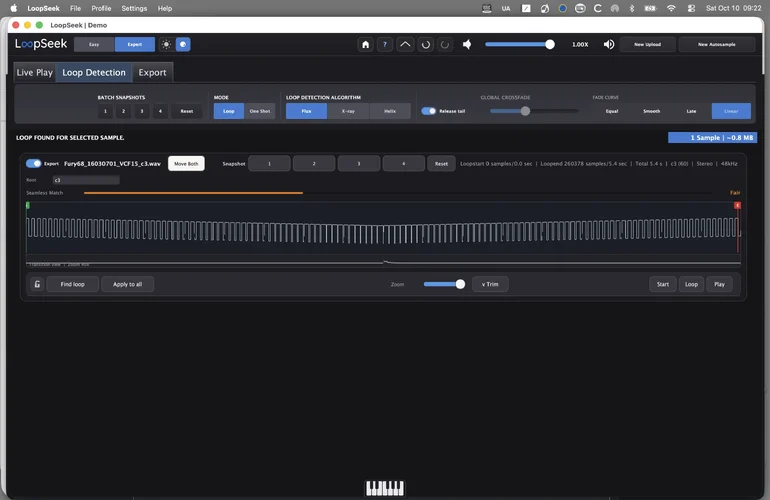The width and height of the screenshot is (770, 500).
Task: Click the lock icon beside Find loop
Action: tap(37, 284)
